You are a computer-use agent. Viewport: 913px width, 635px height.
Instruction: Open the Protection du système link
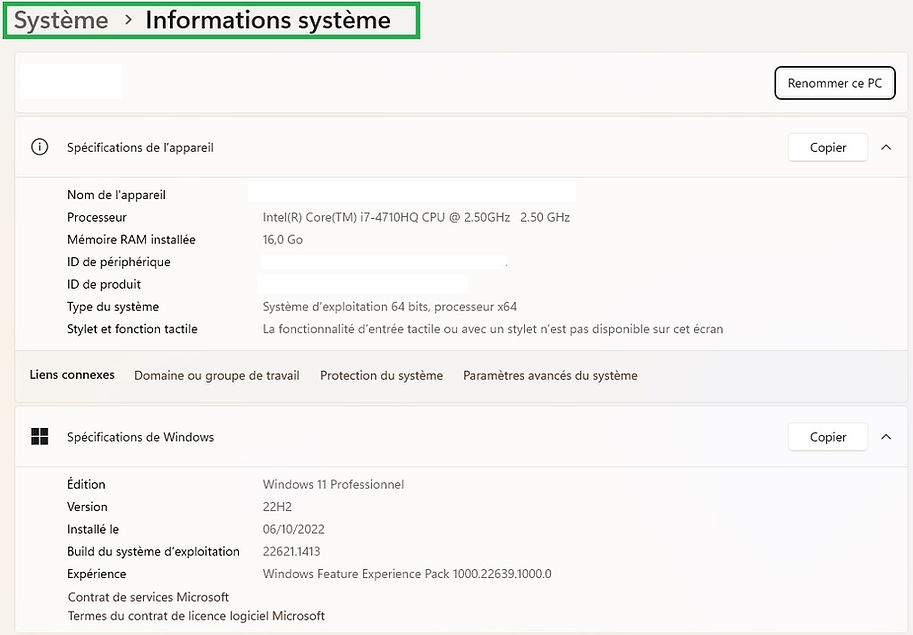[x=381, y=376]
